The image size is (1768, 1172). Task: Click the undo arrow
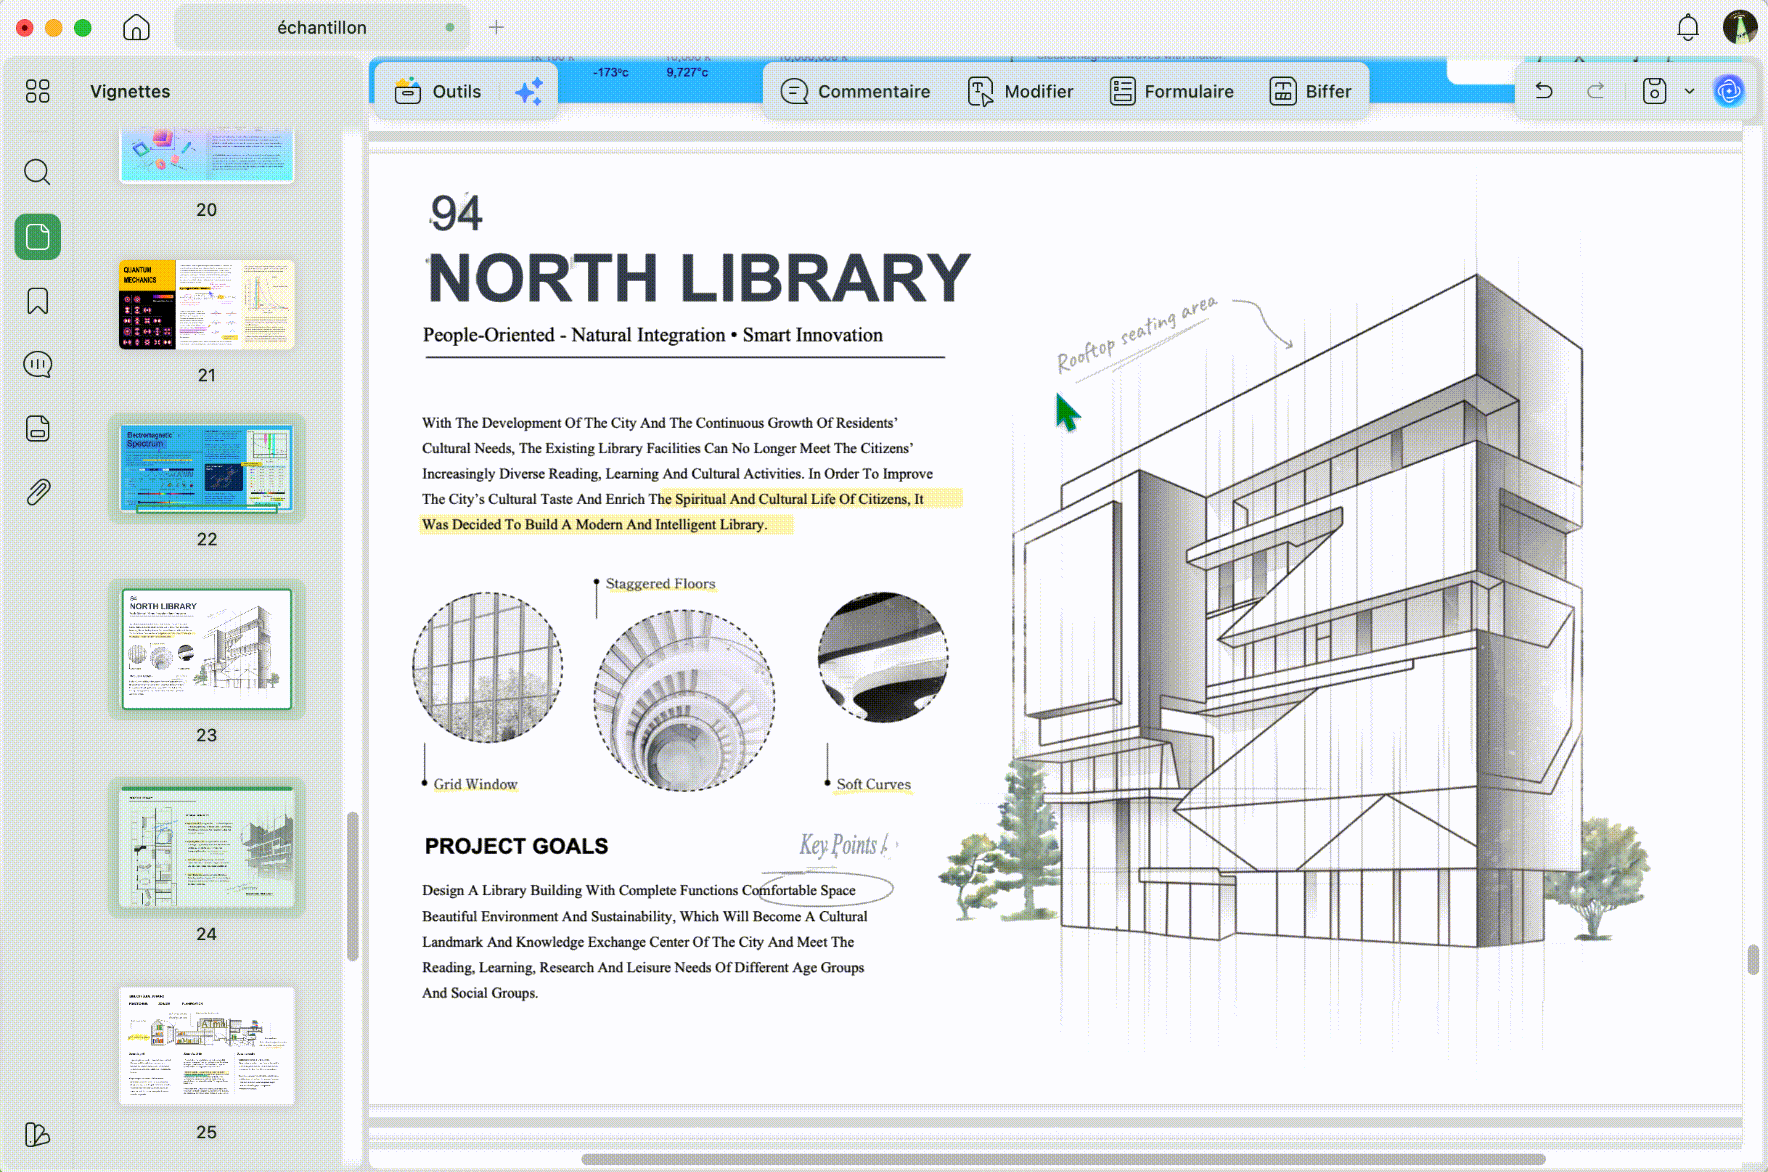click(1544, 91)
